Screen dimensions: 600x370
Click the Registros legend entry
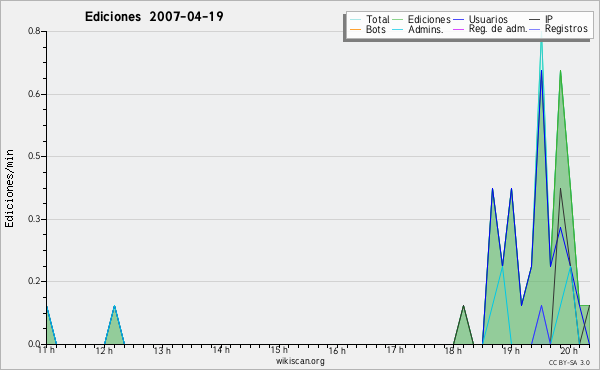[559, 29]
